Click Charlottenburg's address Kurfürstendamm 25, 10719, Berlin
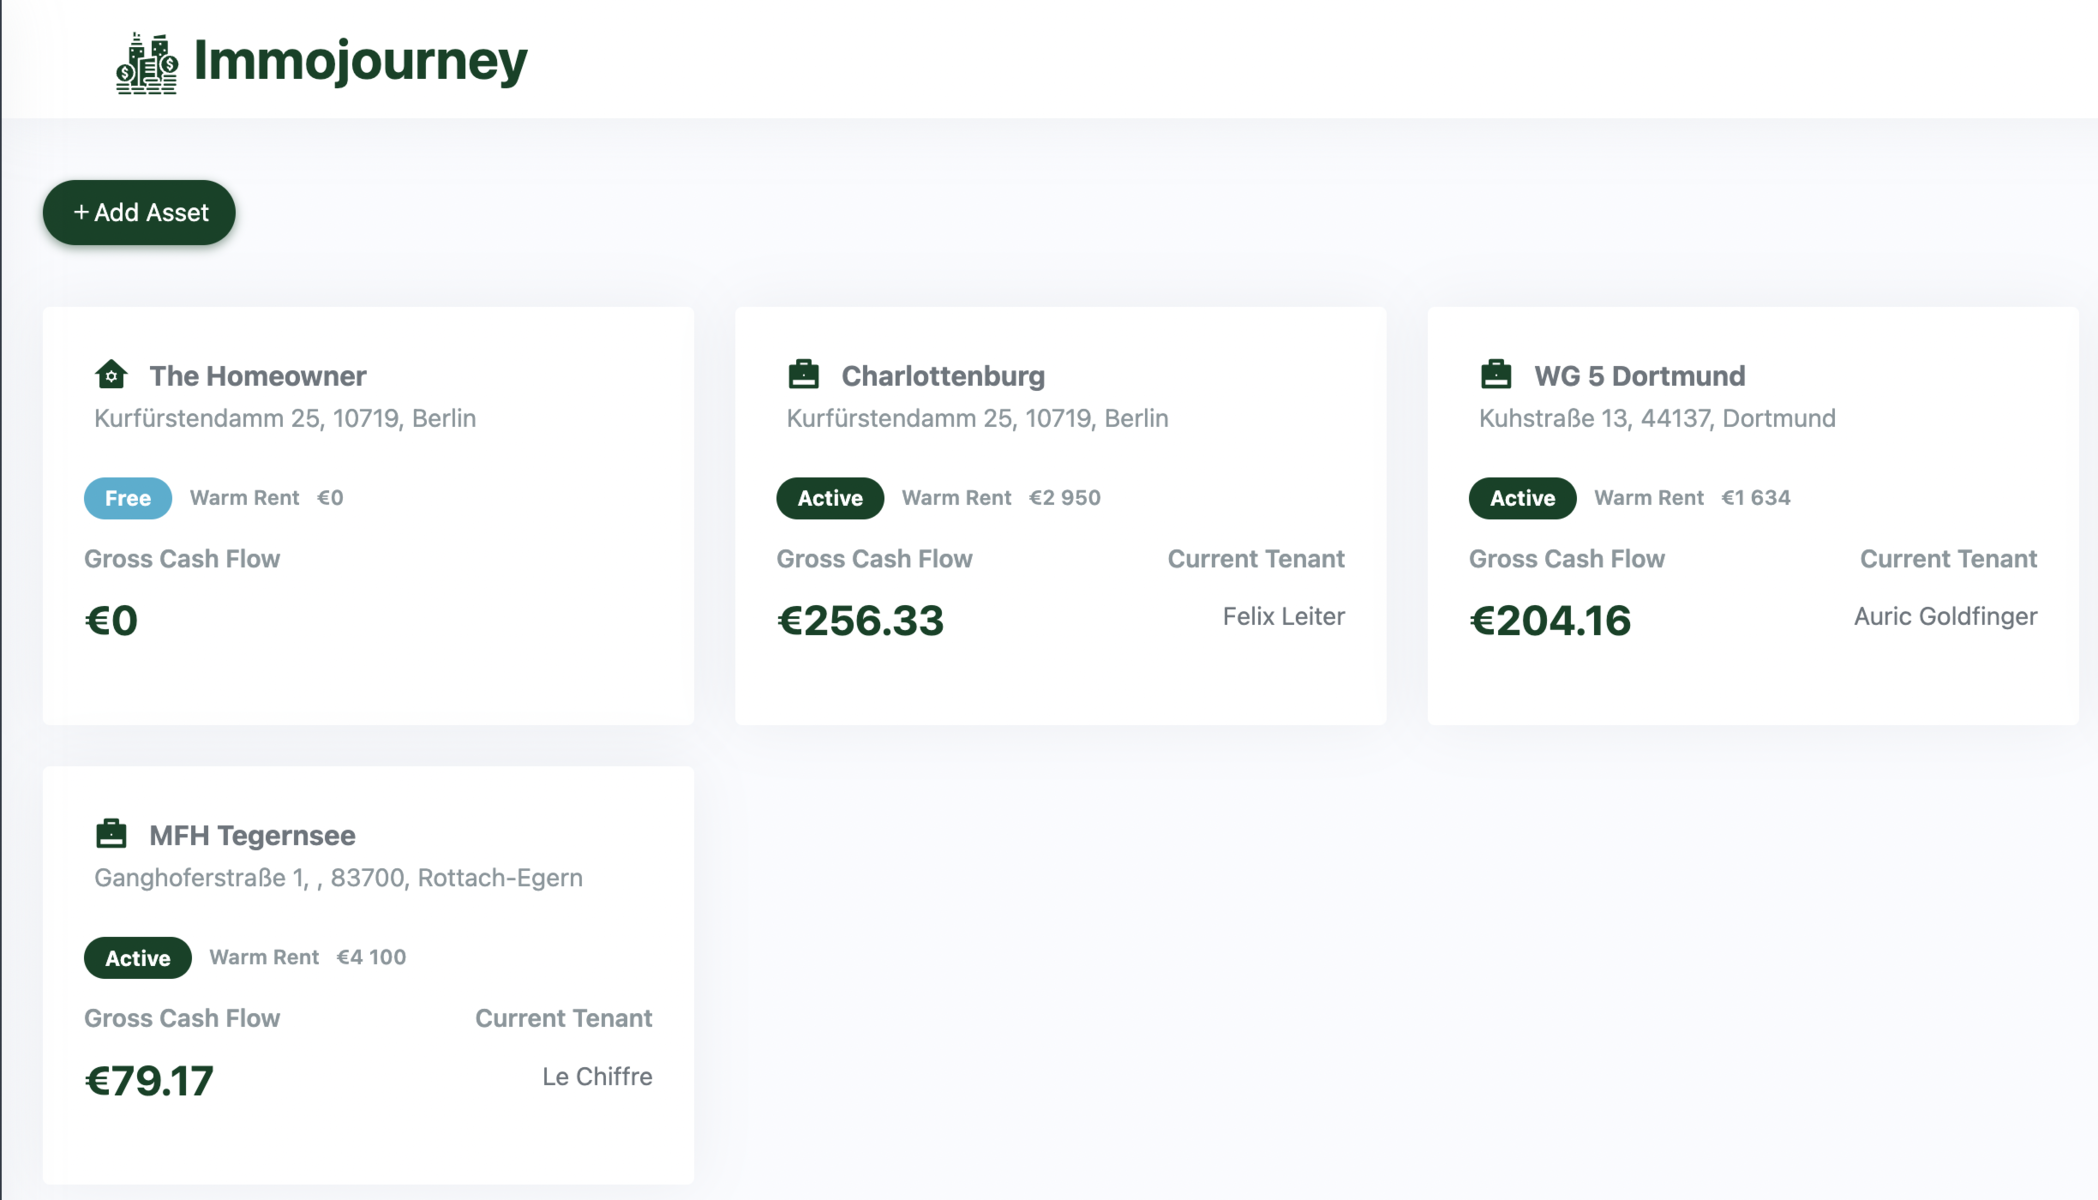 [977, 418]
